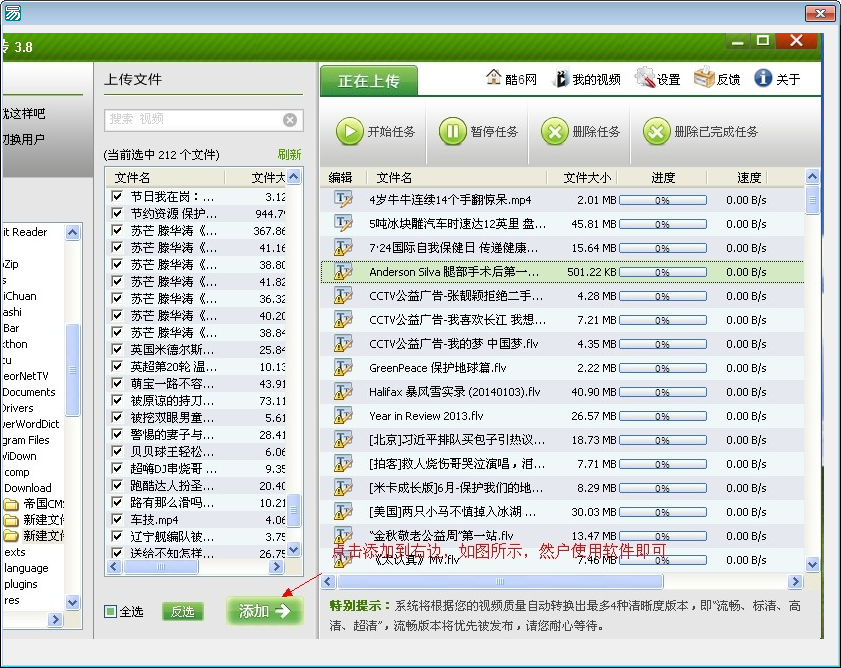
Task: Open 我的视频 my videos icon
Action: [x=561, y=78]
